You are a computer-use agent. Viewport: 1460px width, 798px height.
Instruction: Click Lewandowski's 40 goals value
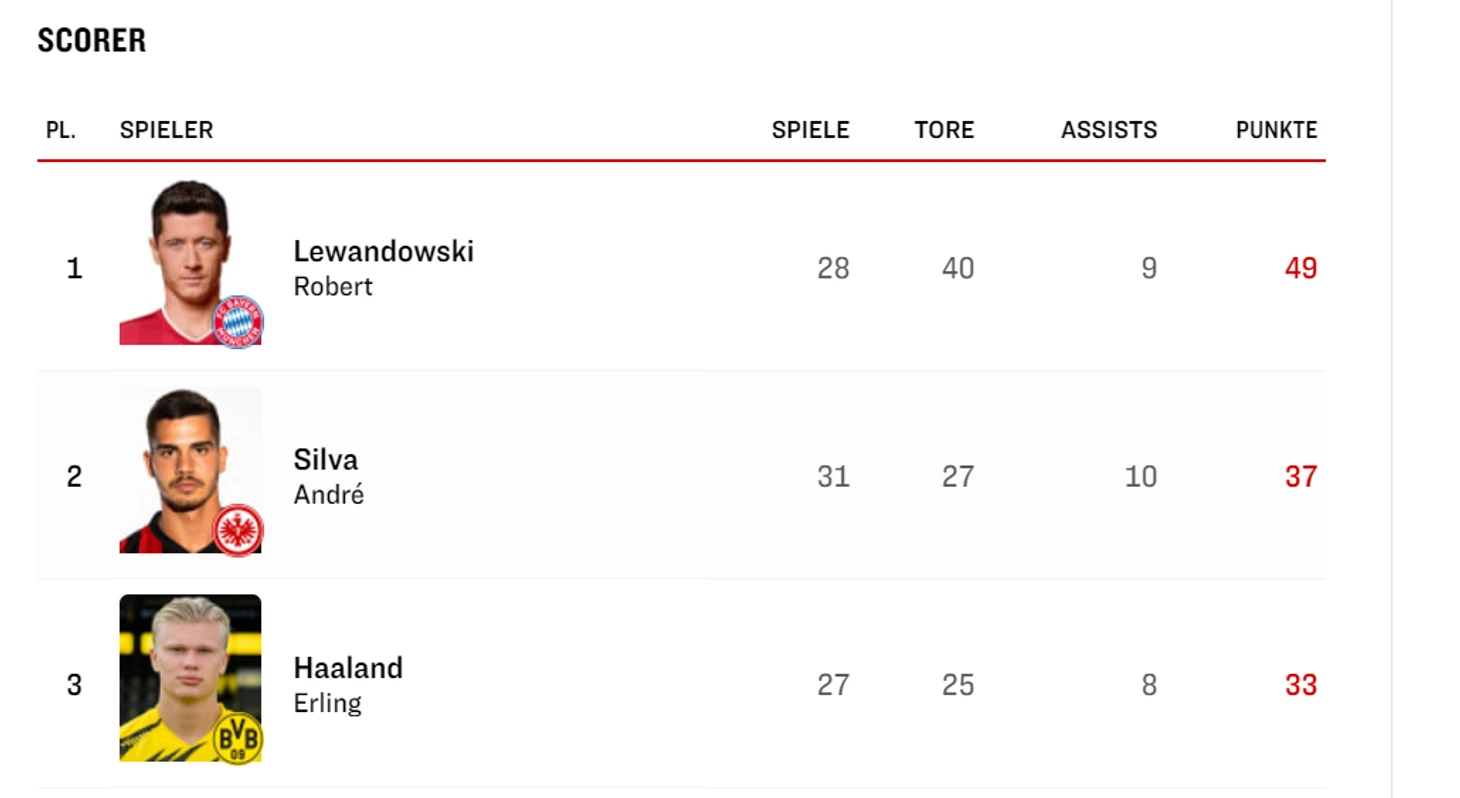click(958, 268)
